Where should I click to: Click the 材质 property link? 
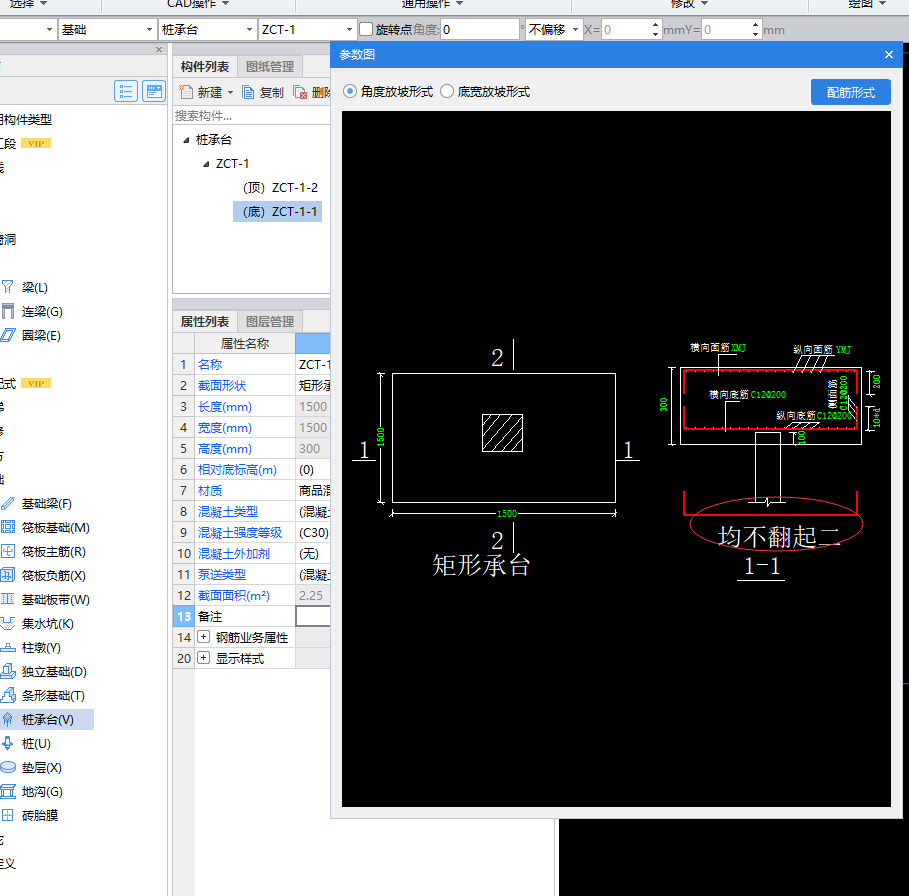coord(210,490)
